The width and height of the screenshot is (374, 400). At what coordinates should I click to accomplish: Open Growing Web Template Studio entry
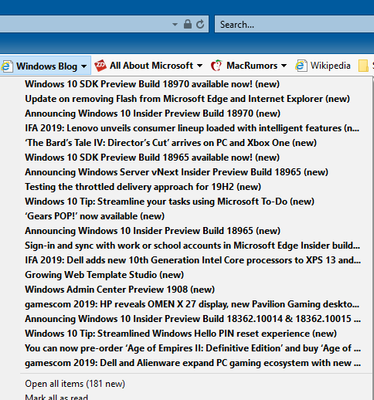104,275
